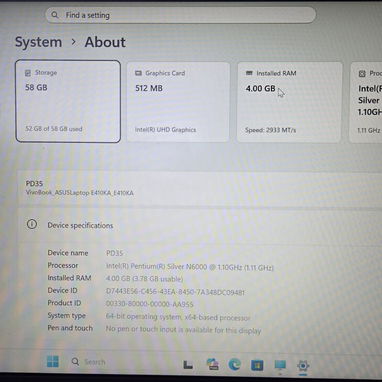
Task: Select the Device ID value
Action: [175, 292]
